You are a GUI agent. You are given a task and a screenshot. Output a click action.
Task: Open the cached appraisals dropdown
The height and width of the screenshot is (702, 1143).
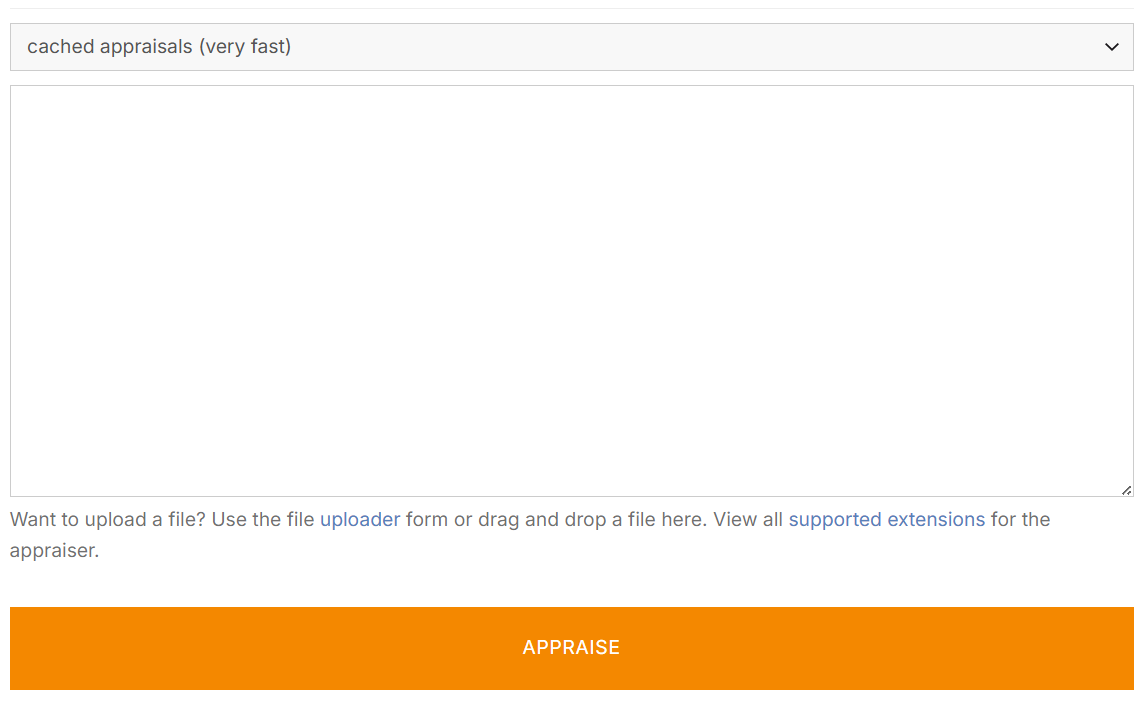[x=571, y=47]
